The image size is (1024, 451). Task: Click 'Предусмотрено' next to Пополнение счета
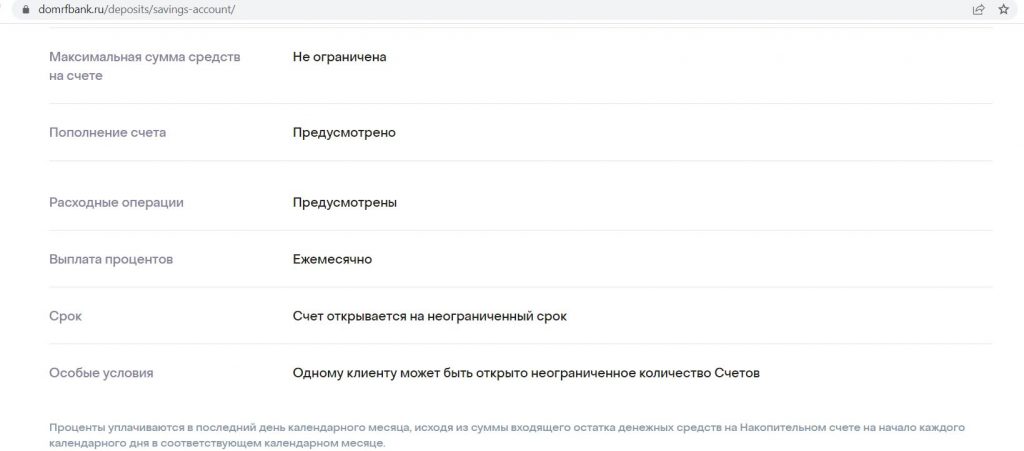(x=344, y=132)
